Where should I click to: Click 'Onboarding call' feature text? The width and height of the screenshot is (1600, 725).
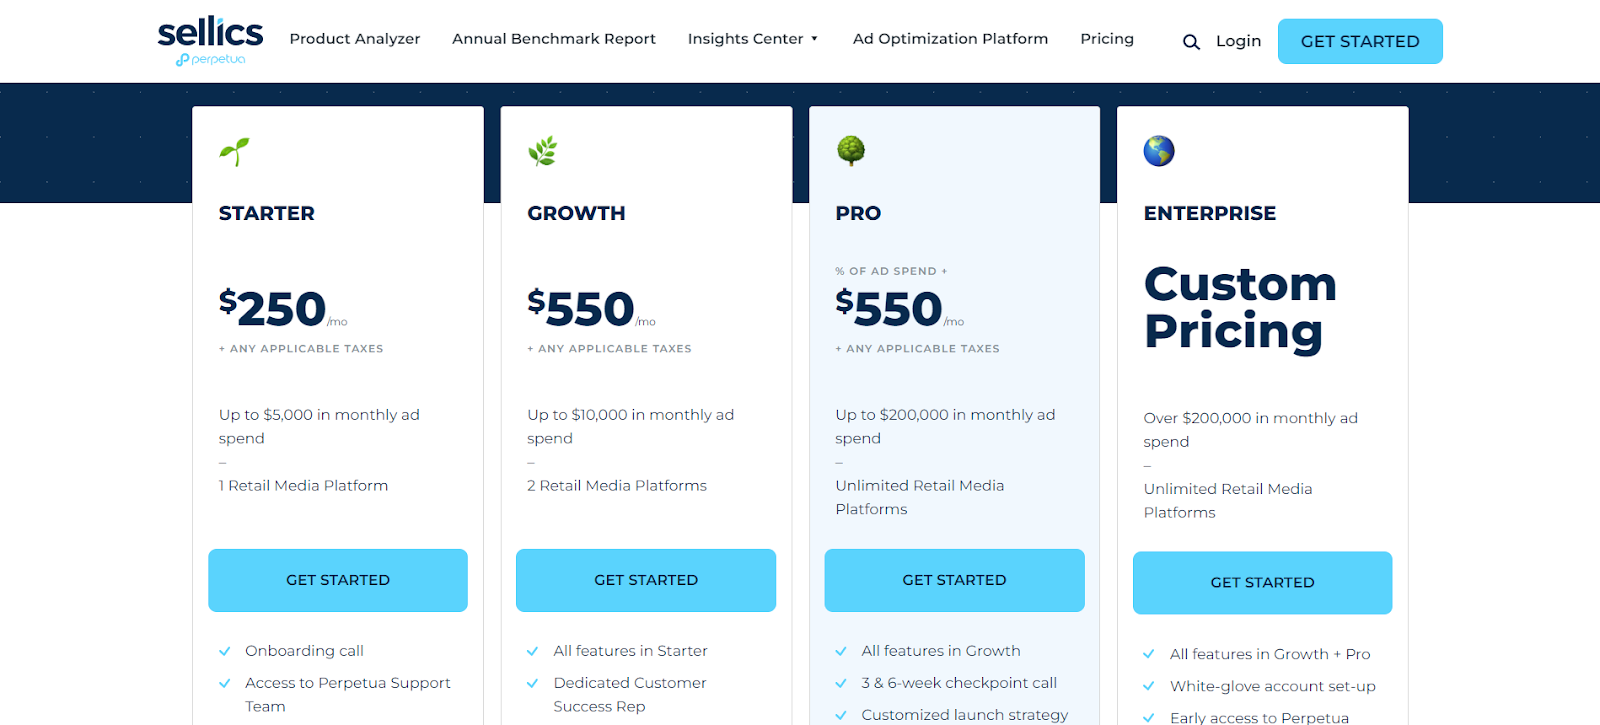(304, 651)
